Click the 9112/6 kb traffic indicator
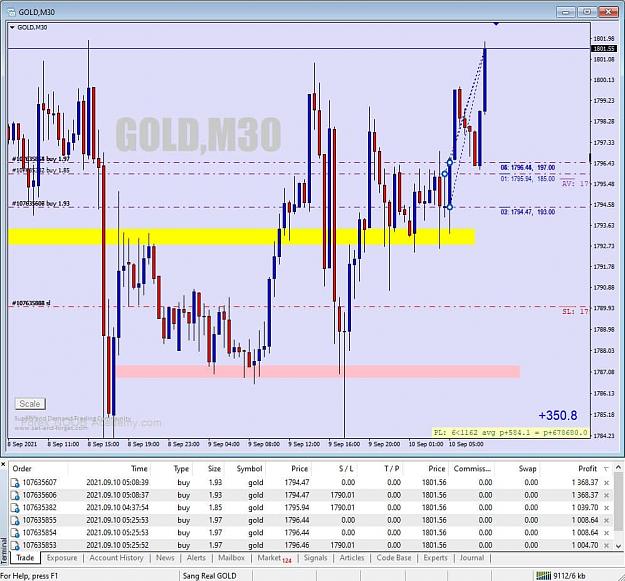This screenshot has width=625, height=581. click(x=569, y=576)
